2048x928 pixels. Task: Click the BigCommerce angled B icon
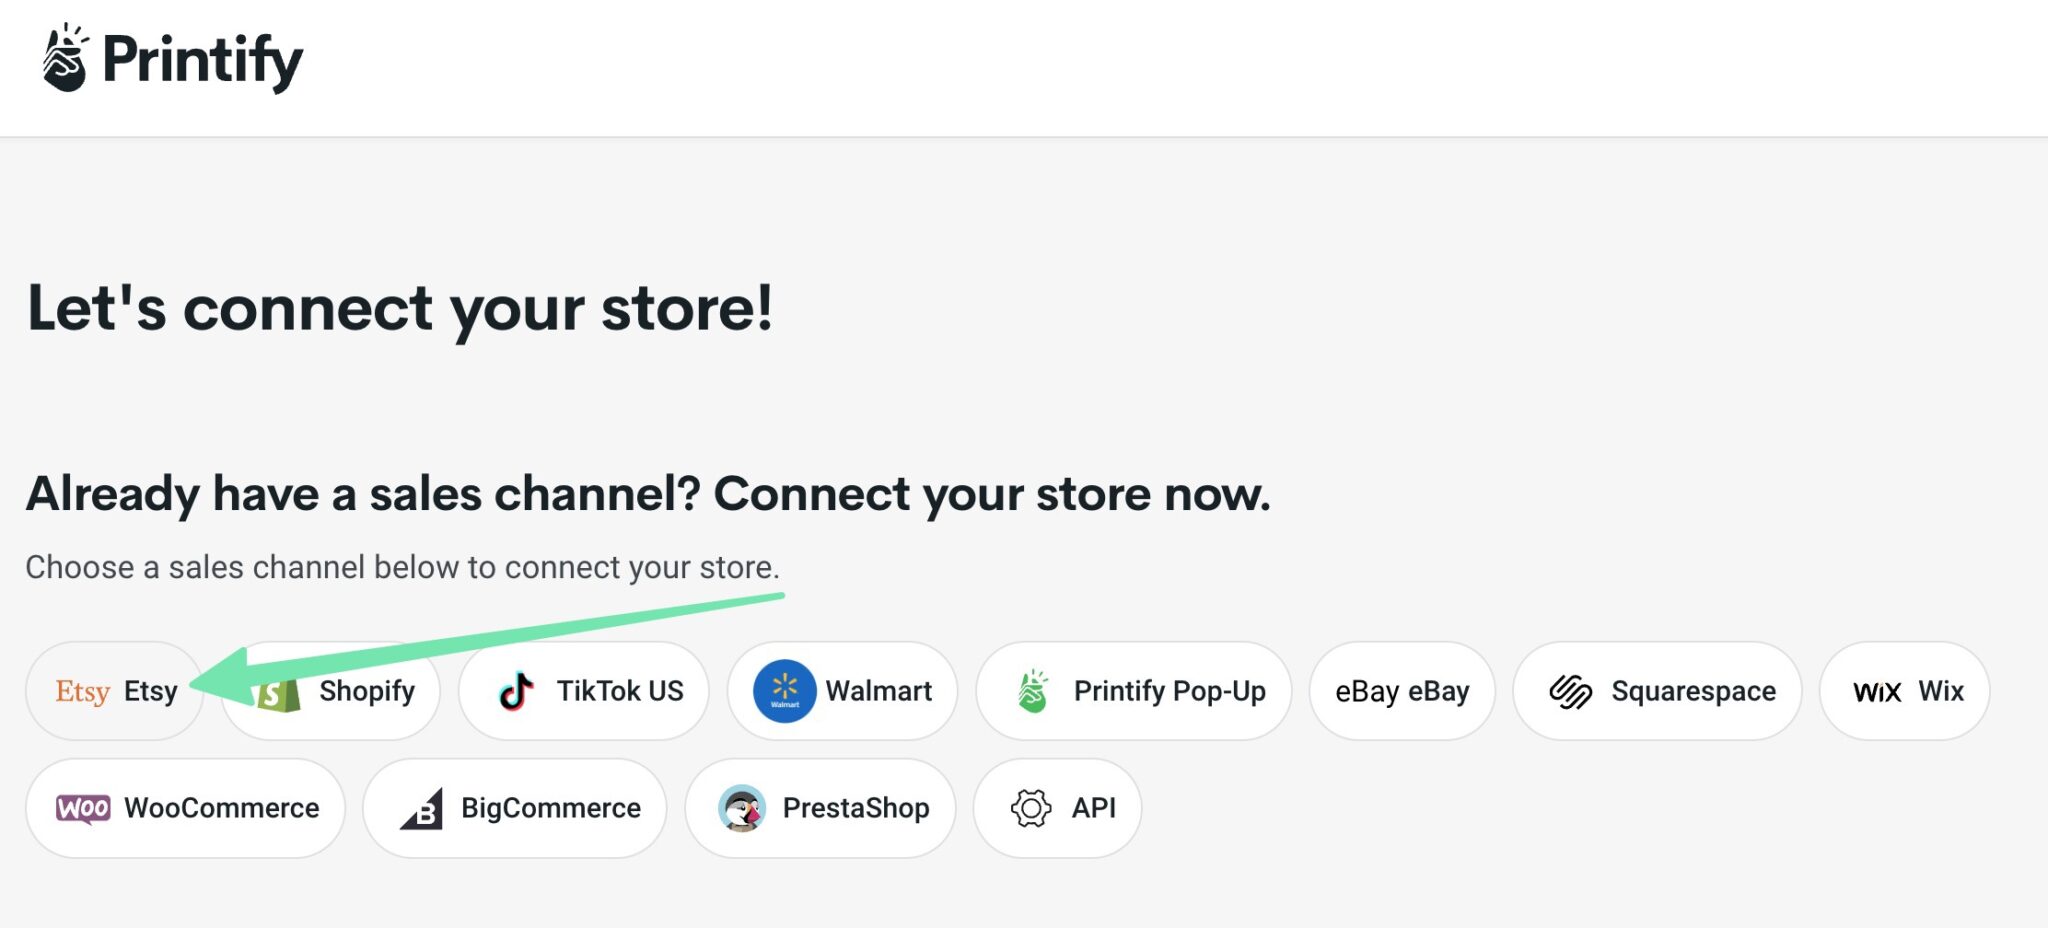coord(424,808)
